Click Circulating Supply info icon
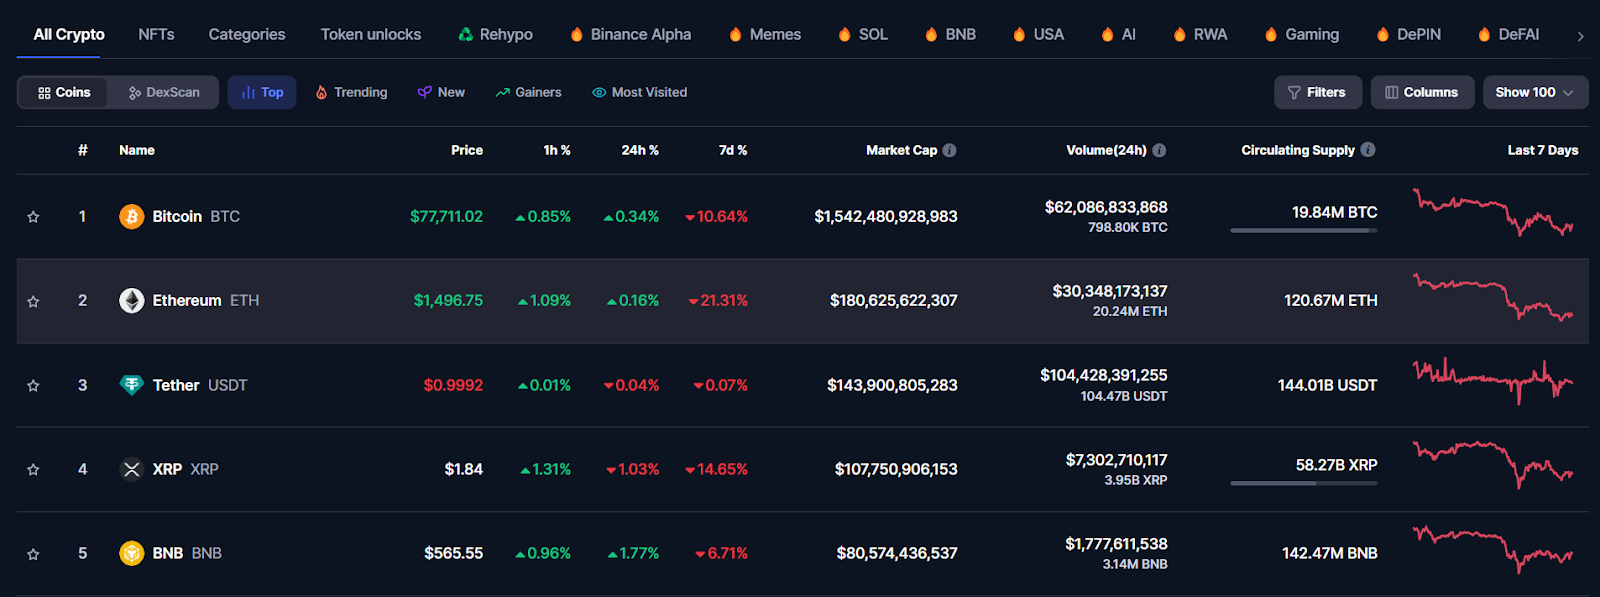Viewport: 1600px width, 597px height. (x=1368, y=149)
